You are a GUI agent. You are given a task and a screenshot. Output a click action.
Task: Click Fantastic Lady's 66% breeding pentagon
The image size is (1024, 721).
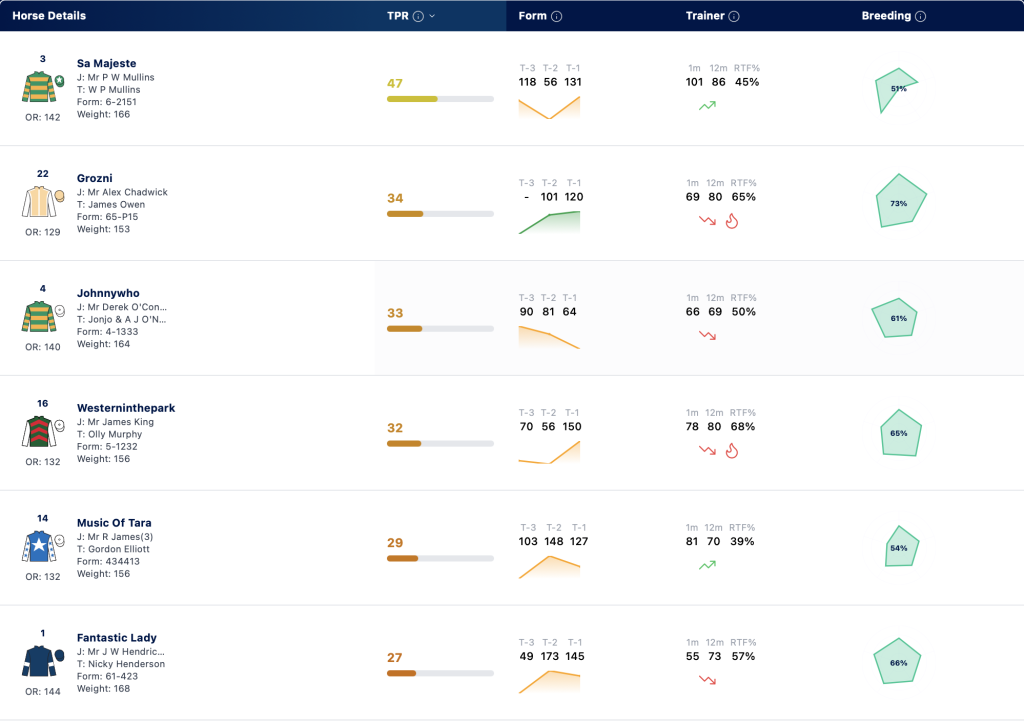(x=897, y=661)
